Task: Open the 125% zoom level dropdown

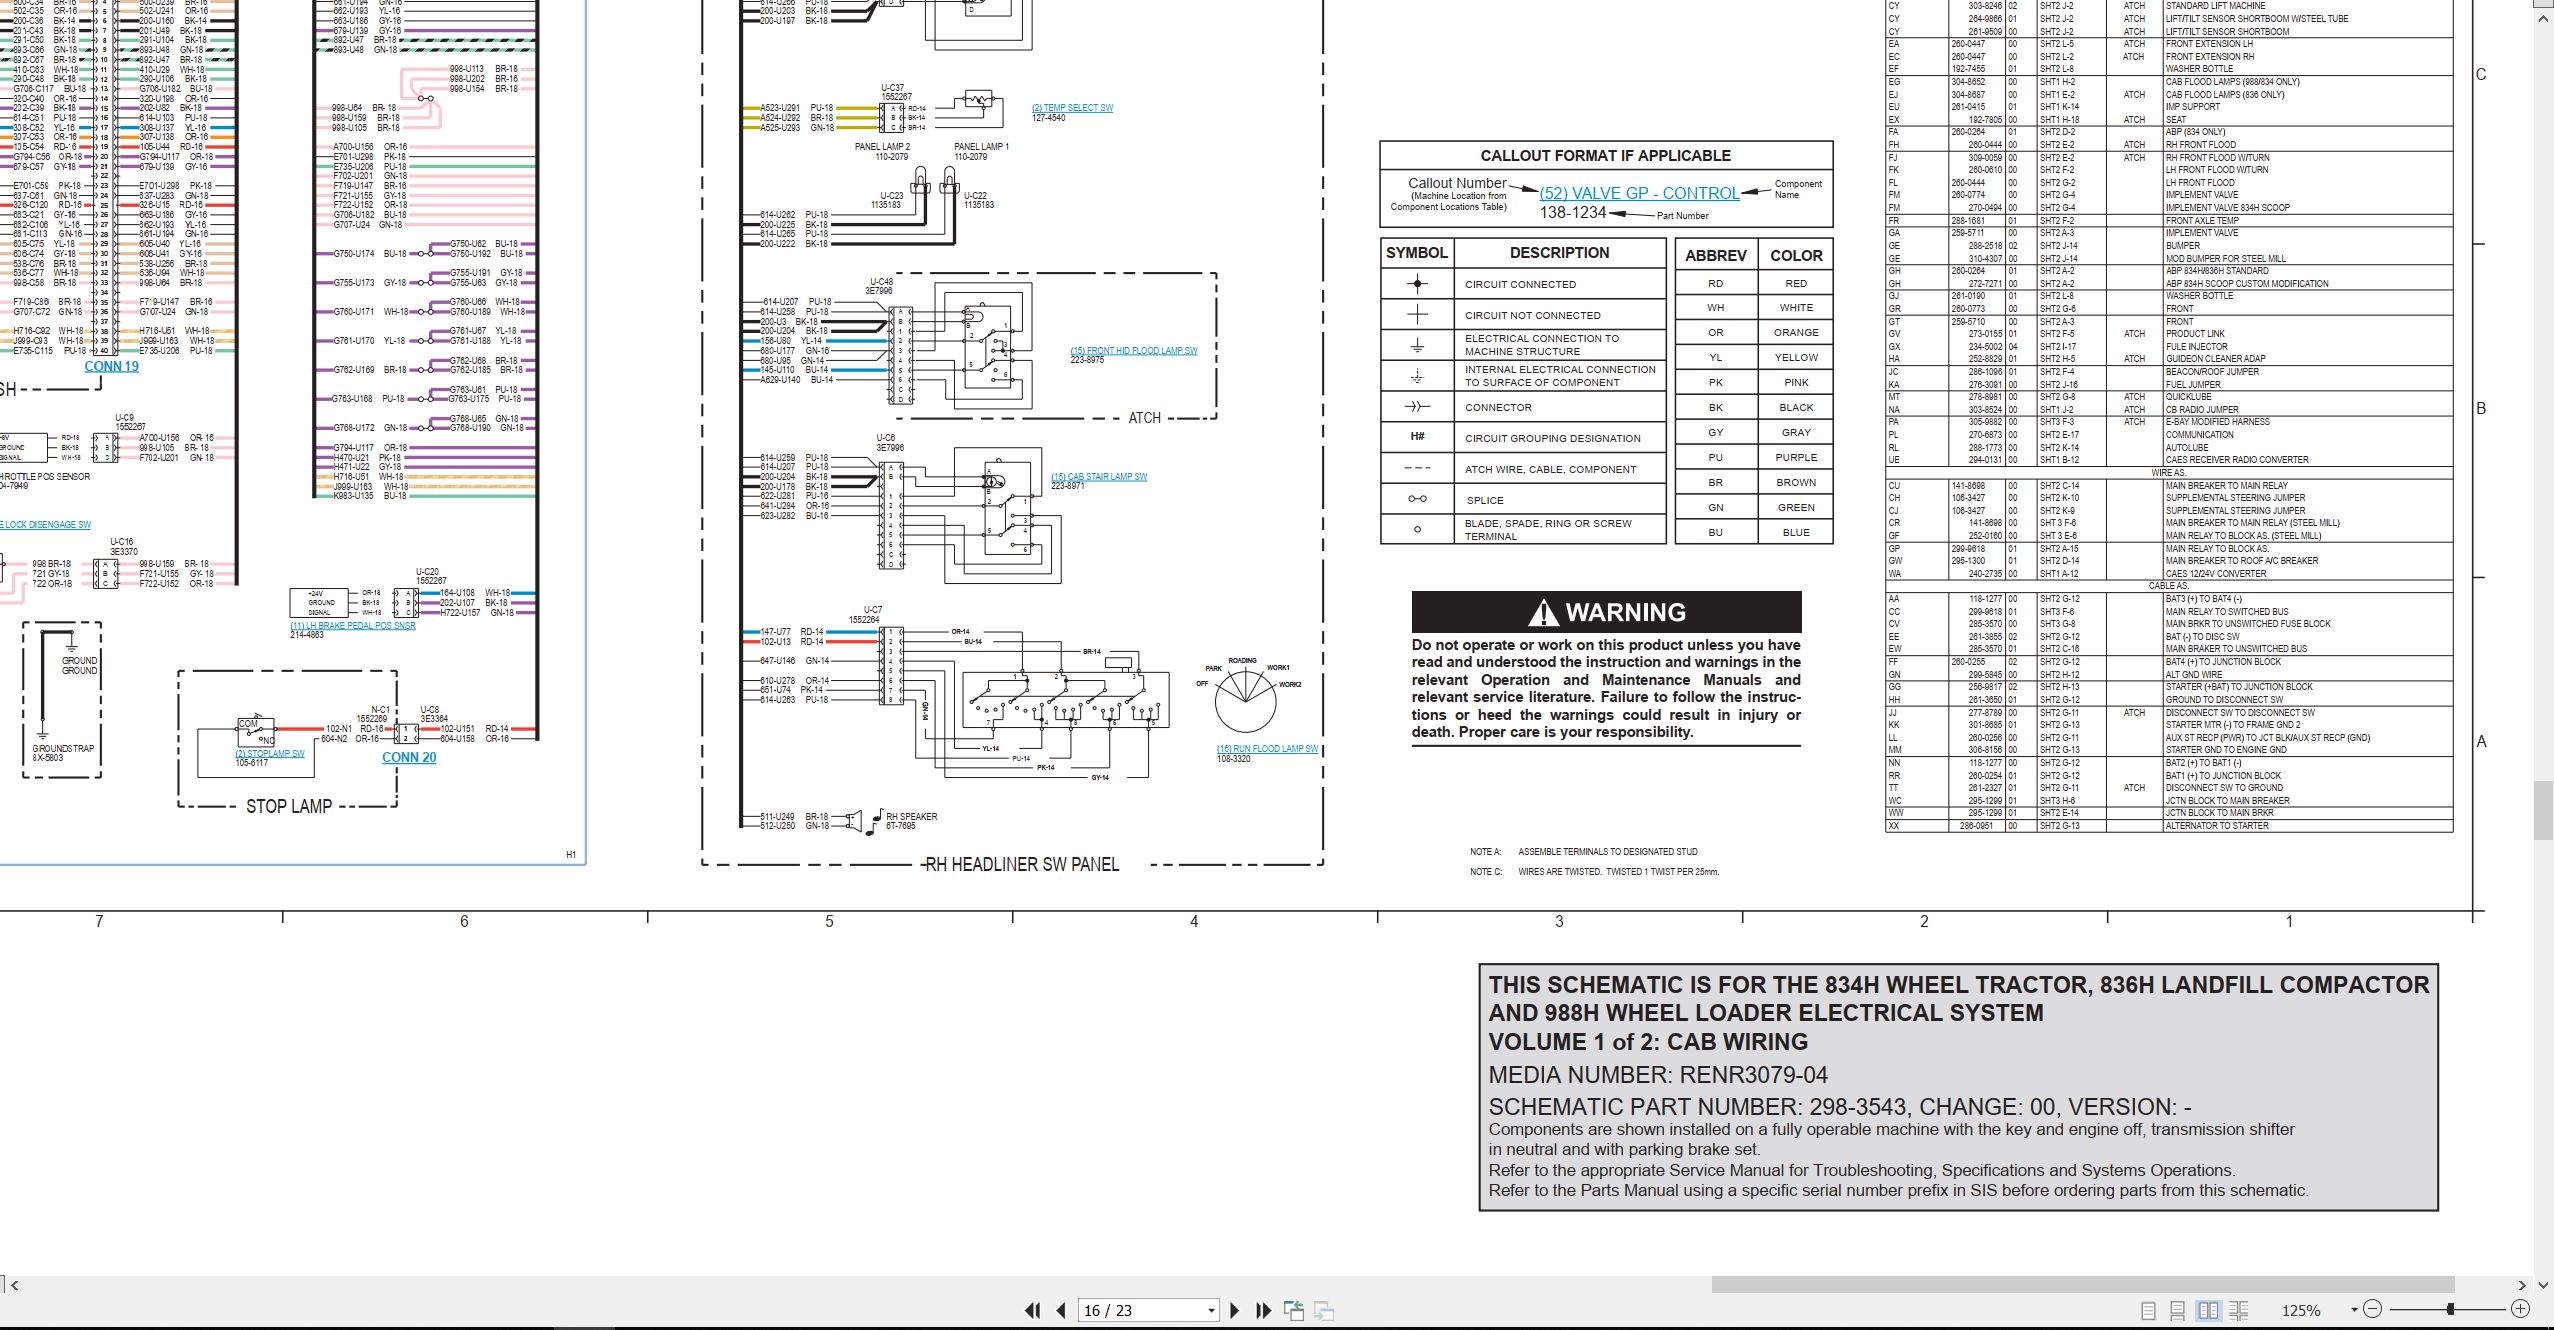Action: (x=2354, y=1309)
